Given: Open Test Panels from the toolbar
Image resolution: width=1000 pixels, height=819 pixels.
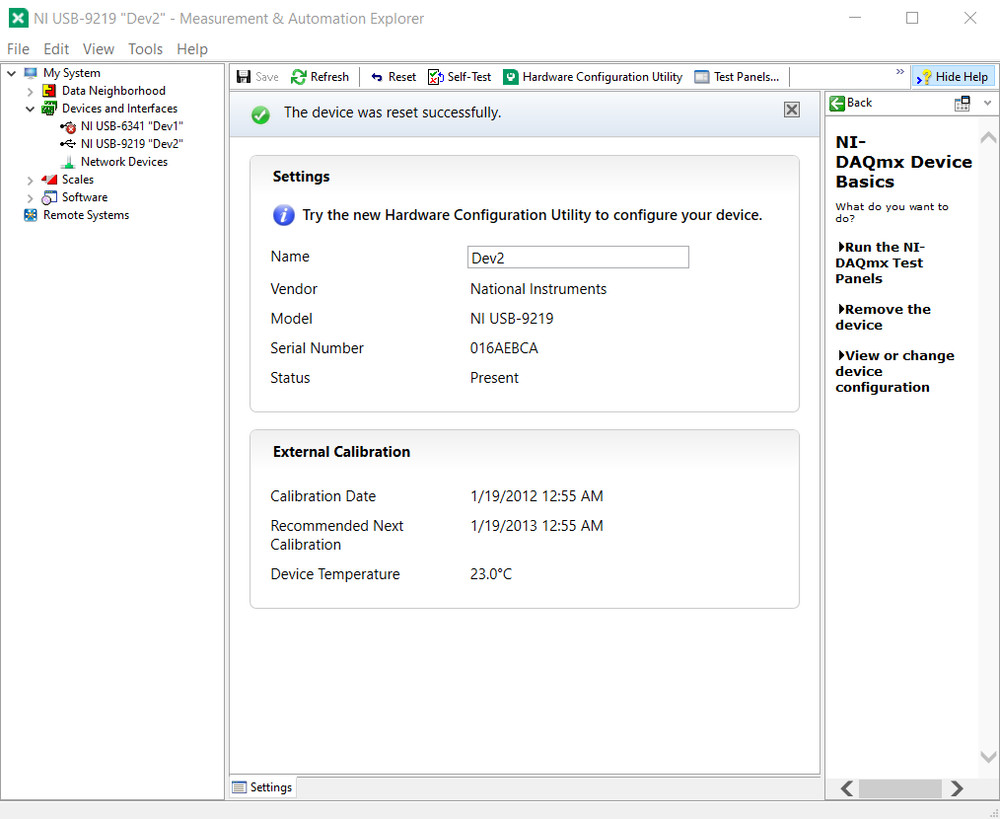Looking at the screenshot, I should point(737,77).
